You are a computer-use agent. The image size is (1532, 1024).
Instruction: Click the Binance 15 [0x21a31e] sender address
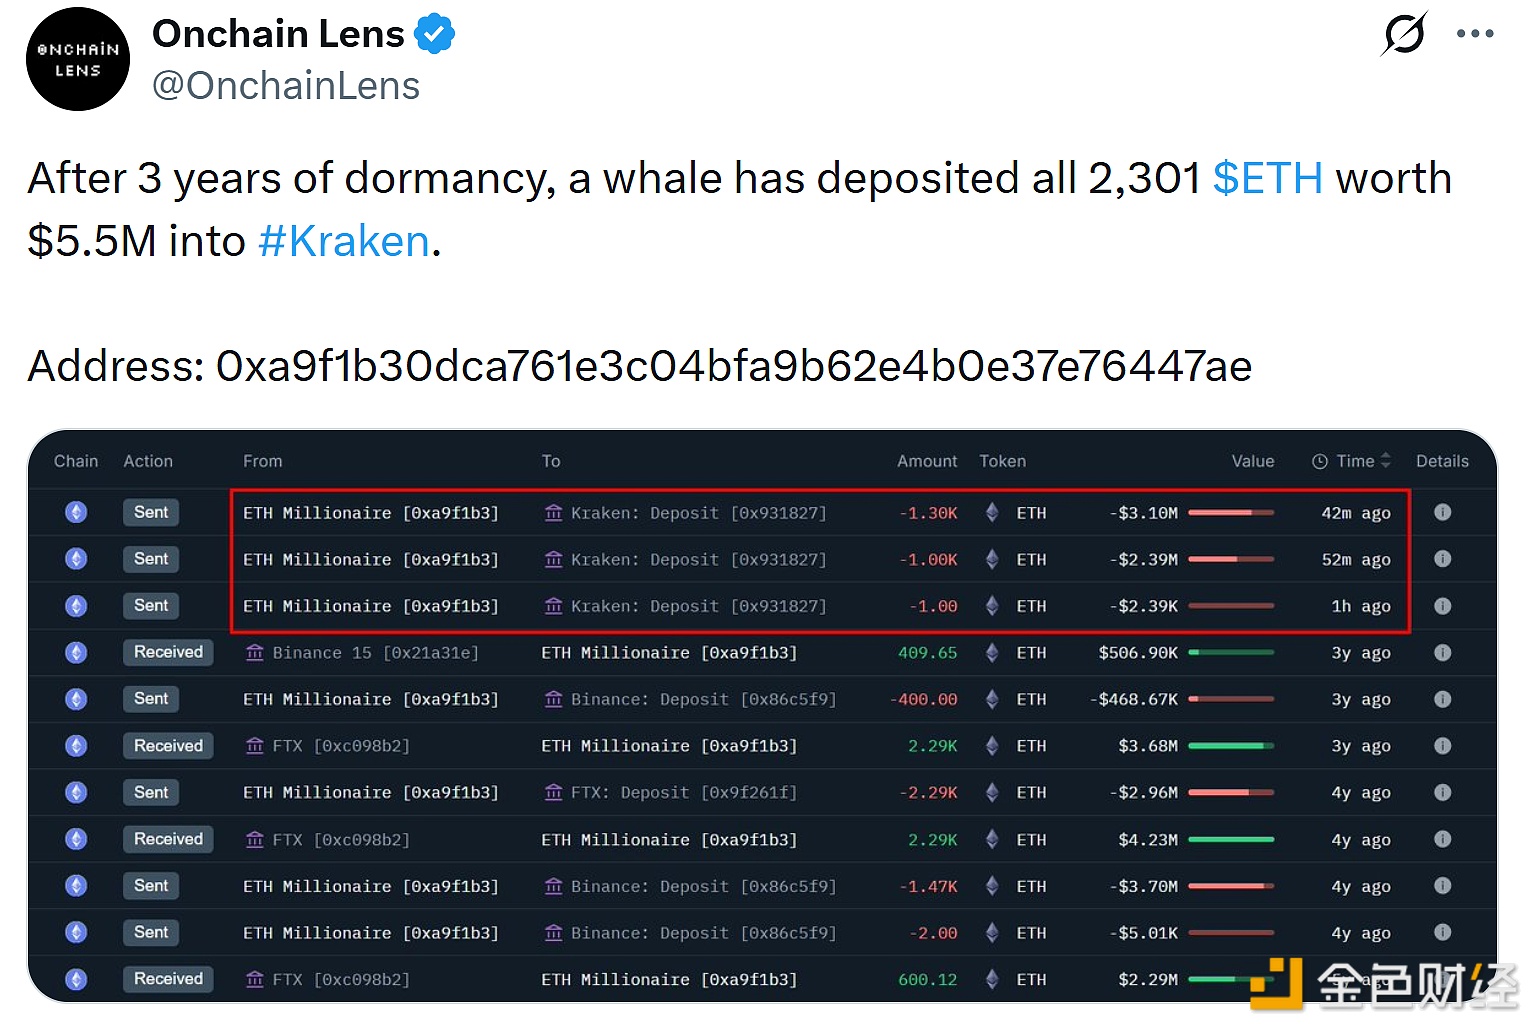click(x=375, y=653)
